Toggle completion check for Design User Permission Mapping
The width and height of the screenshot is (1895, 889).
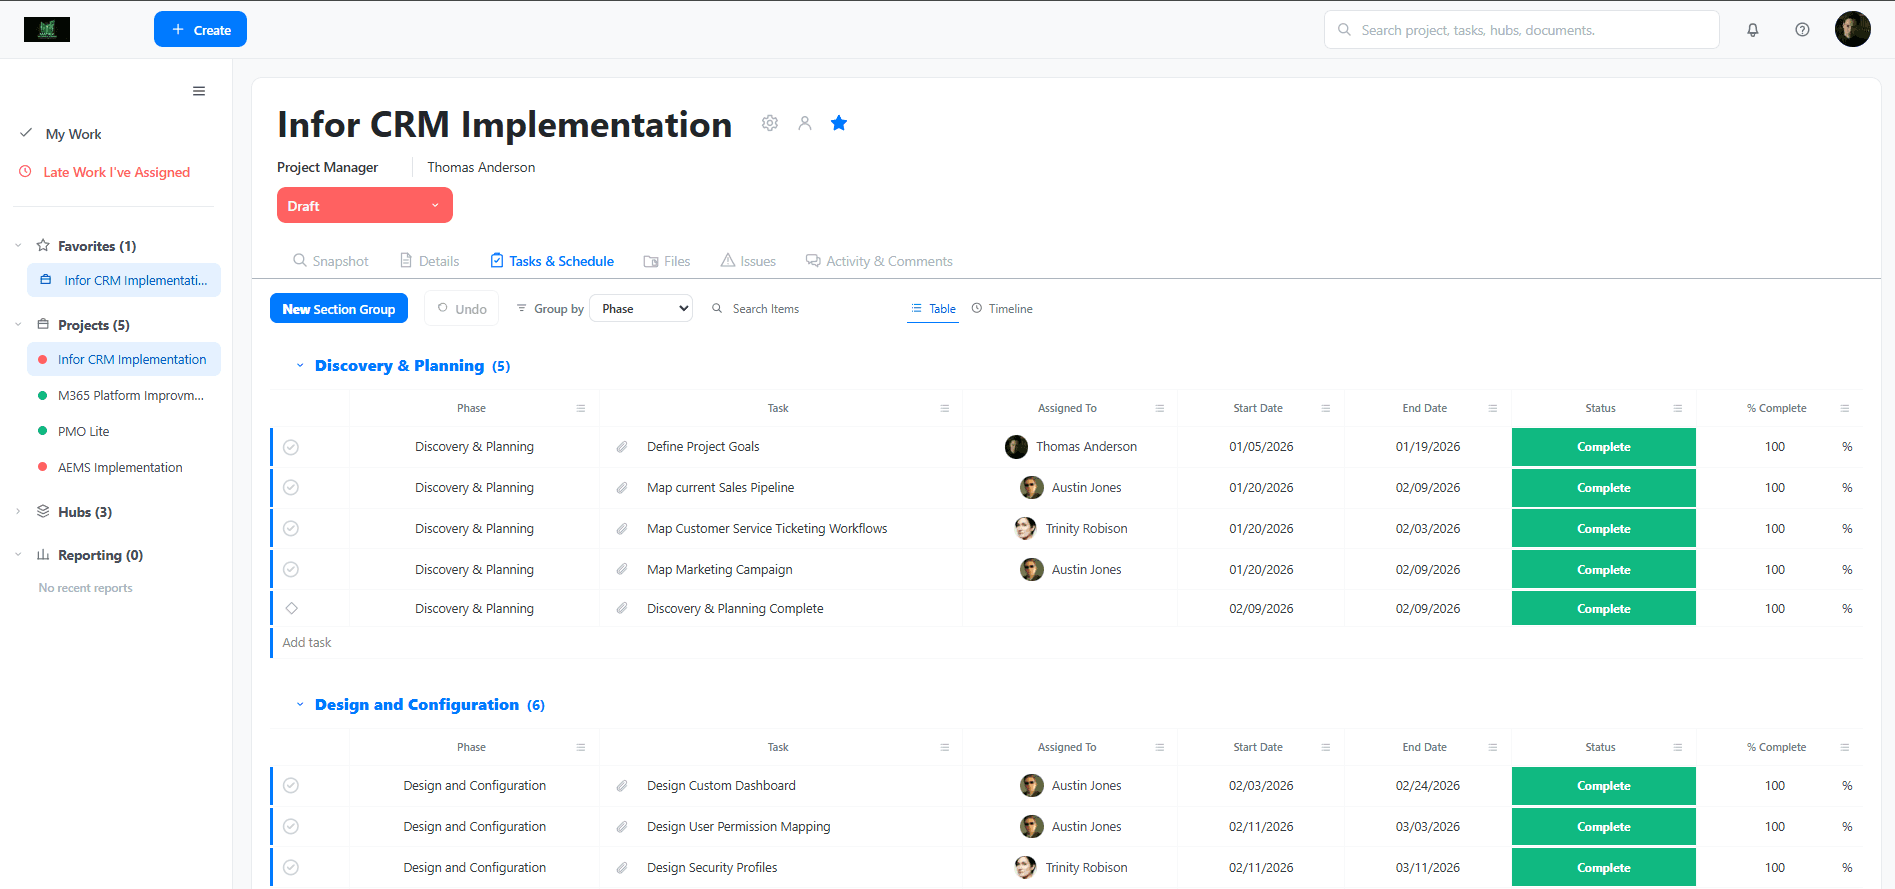(x=291, y=827)
